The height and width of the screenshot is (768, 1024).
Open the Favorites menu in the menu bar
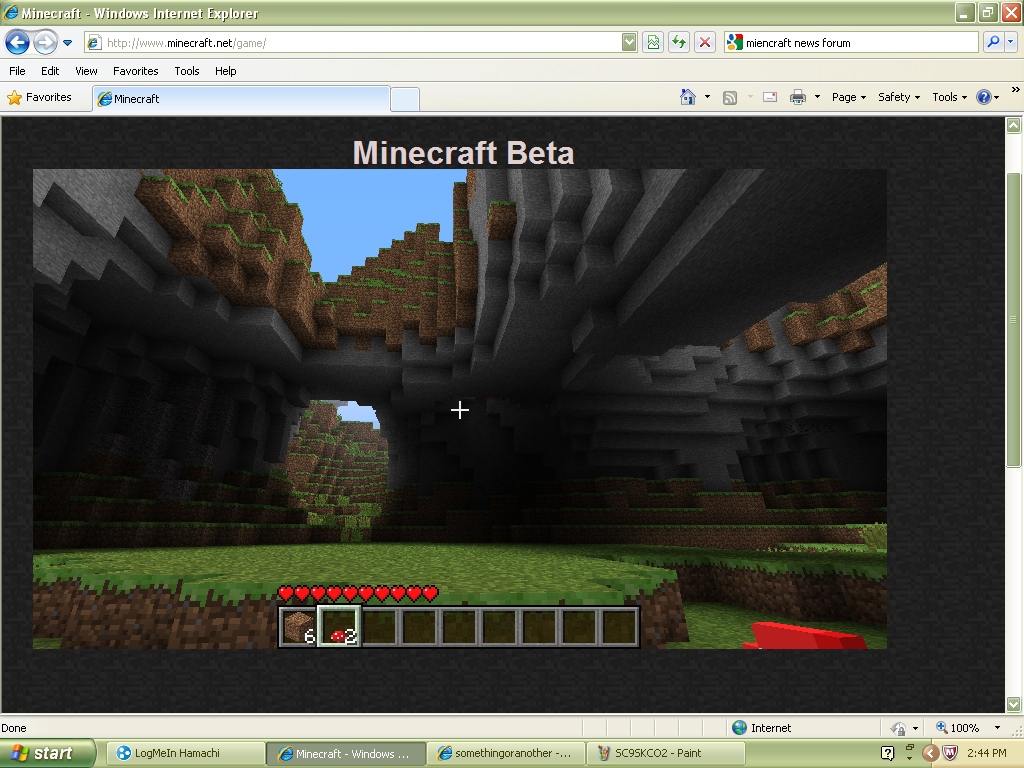[x=135, y=71]
